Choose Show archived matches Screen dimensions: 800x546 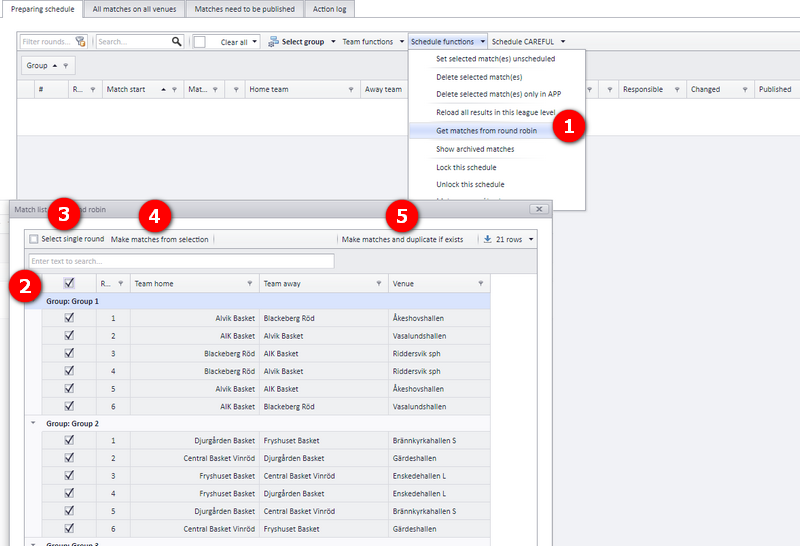point(475,149)
